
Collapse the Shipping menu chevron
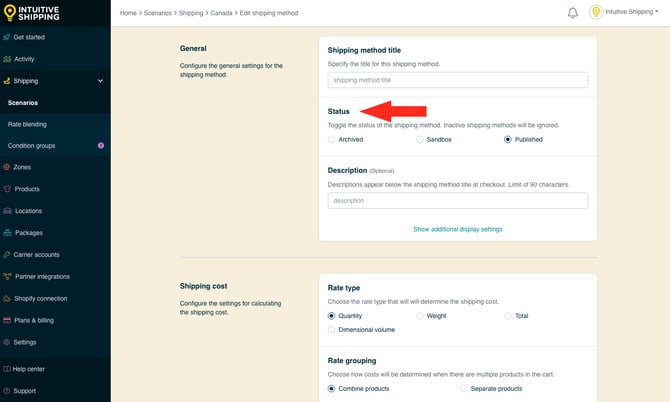tap(100, 81)
